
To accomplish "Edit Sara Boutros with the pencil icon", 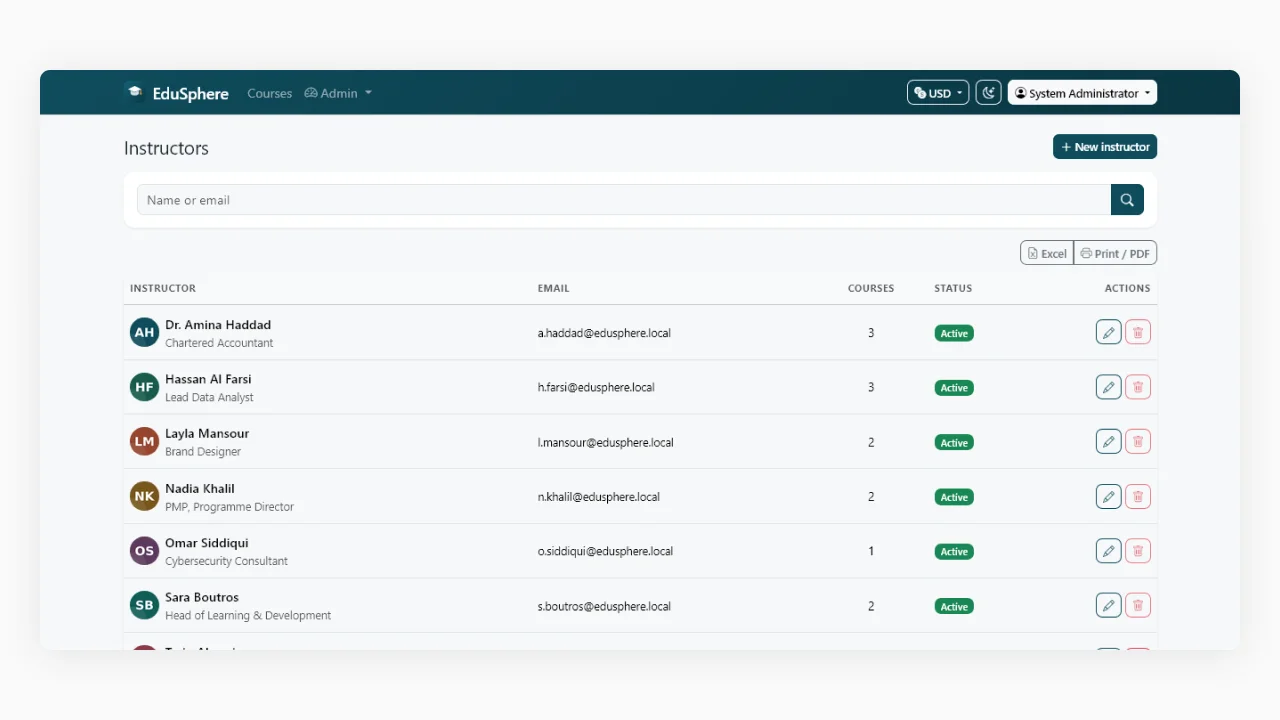I will point(1108,606).
